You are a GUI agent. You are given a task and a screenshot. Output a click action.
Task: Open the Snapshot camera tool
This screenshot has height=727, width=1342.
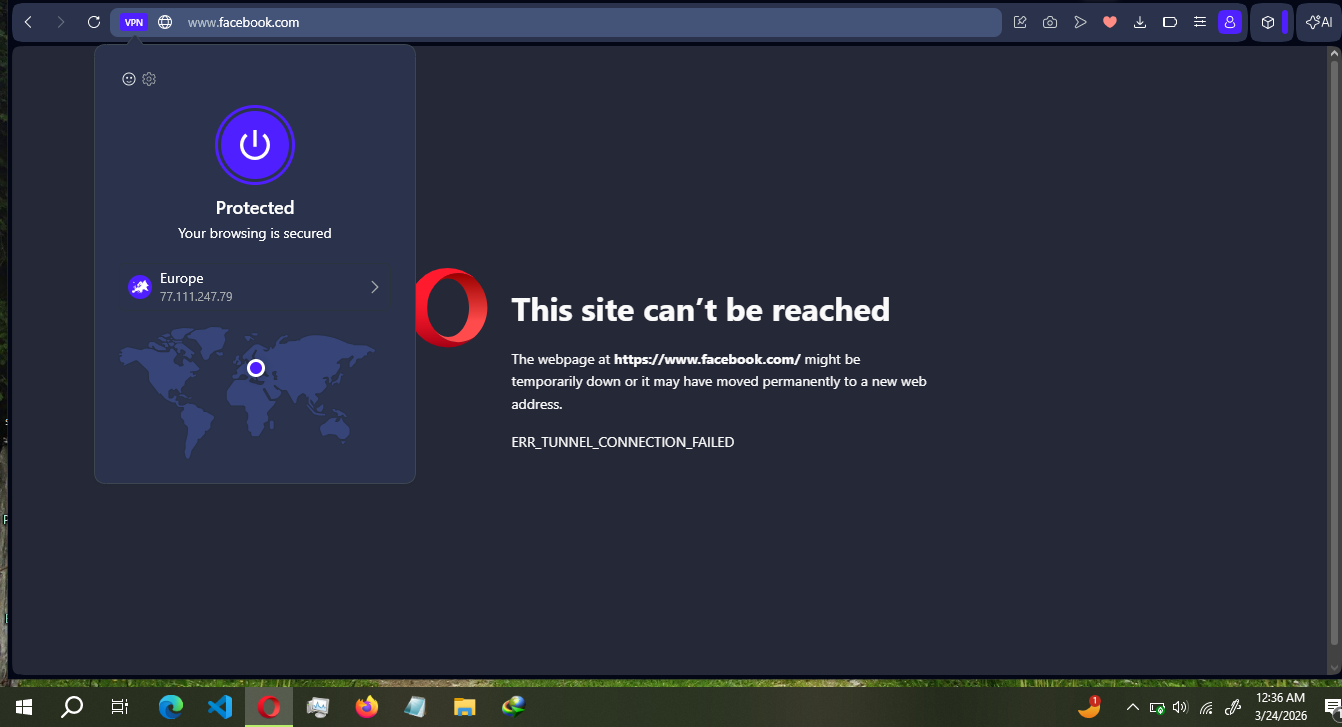[1049, 21]
